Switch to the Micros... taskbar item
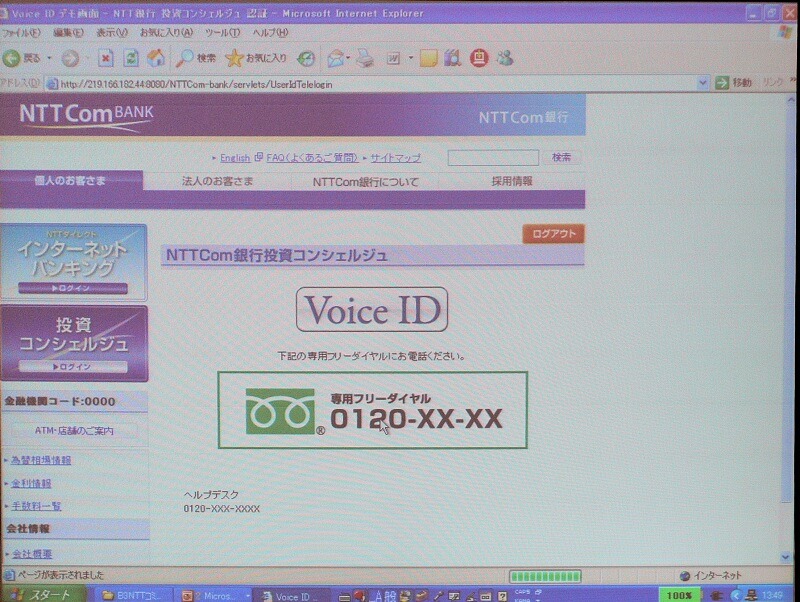Image resolution: width=800 pixels, height=602 pixels. point(214,595)
